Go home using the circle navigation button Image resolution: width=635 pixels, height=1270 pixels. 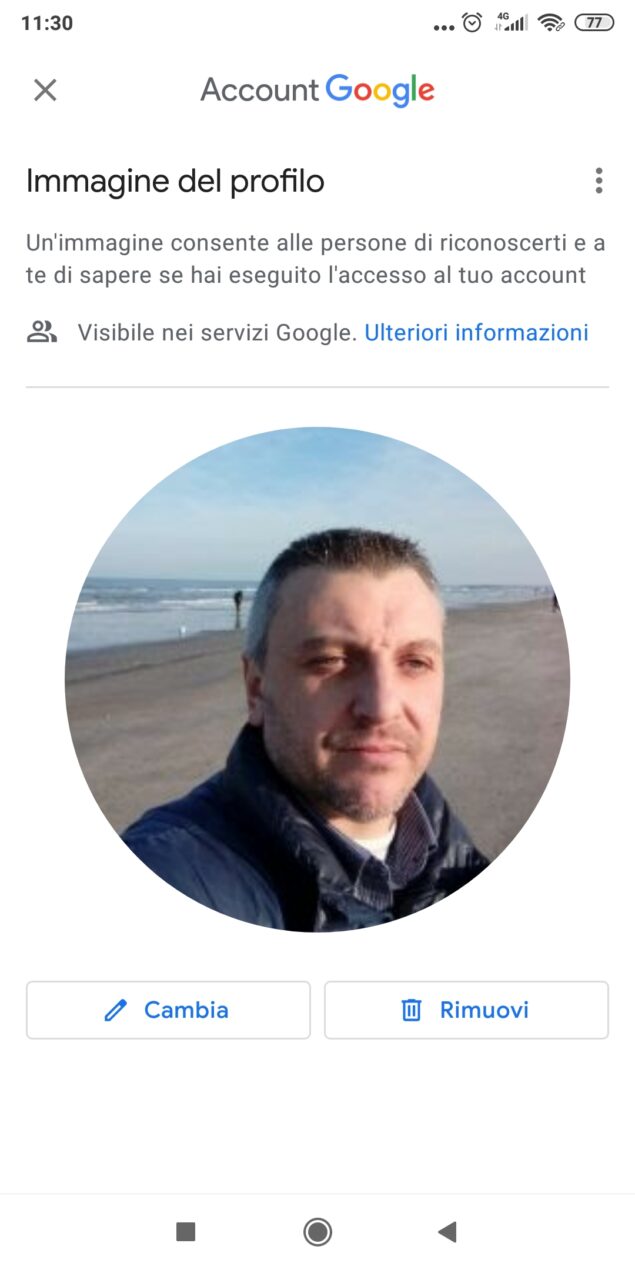point(317,1232)
